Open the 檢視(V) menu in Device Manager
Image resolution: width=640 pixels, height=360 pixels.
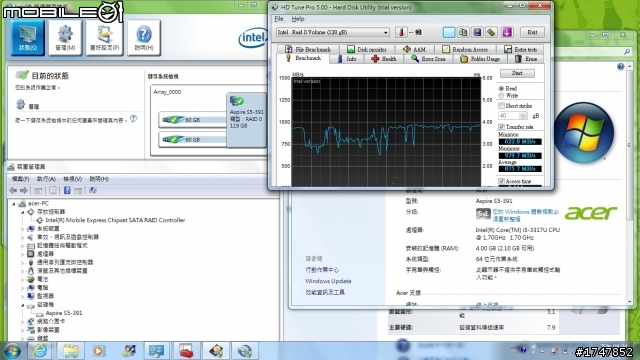[73, 179]
